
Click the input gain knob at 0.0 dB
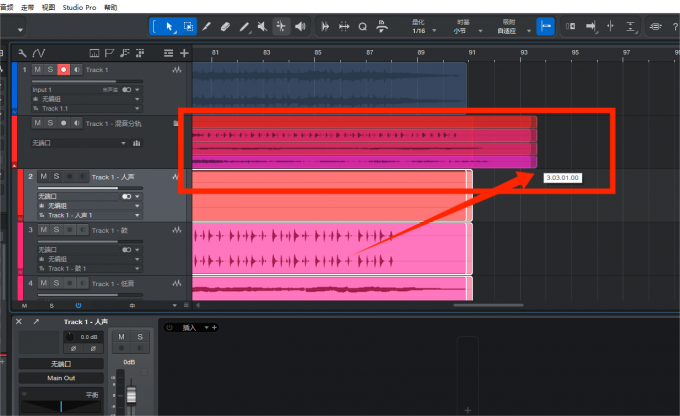pos(69,337)
